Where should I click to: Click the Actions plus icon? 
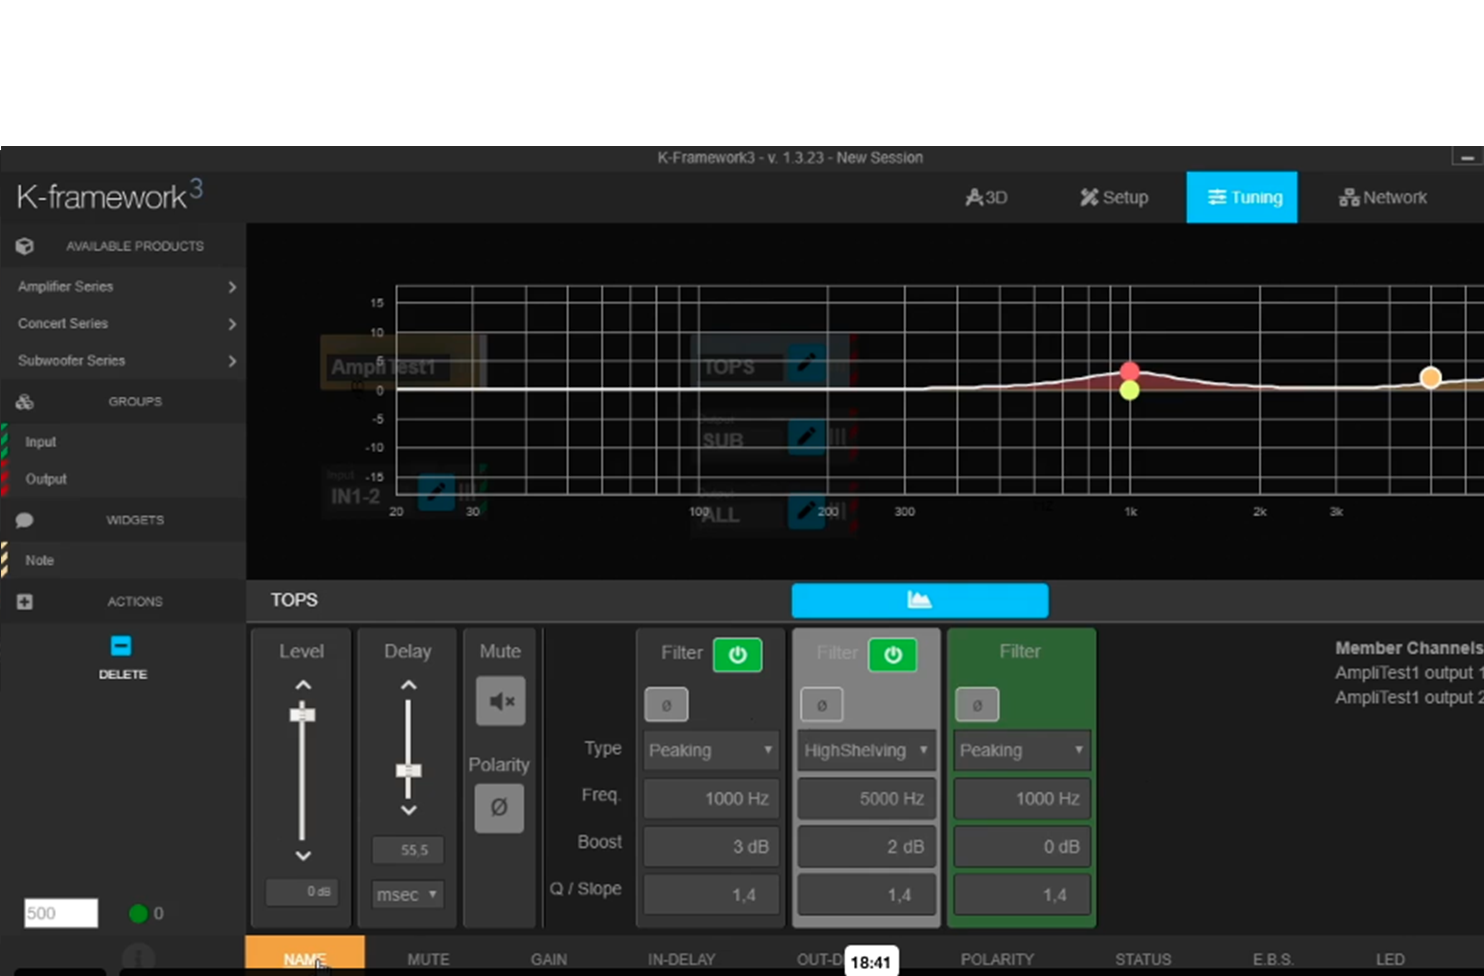click(23, 601)
